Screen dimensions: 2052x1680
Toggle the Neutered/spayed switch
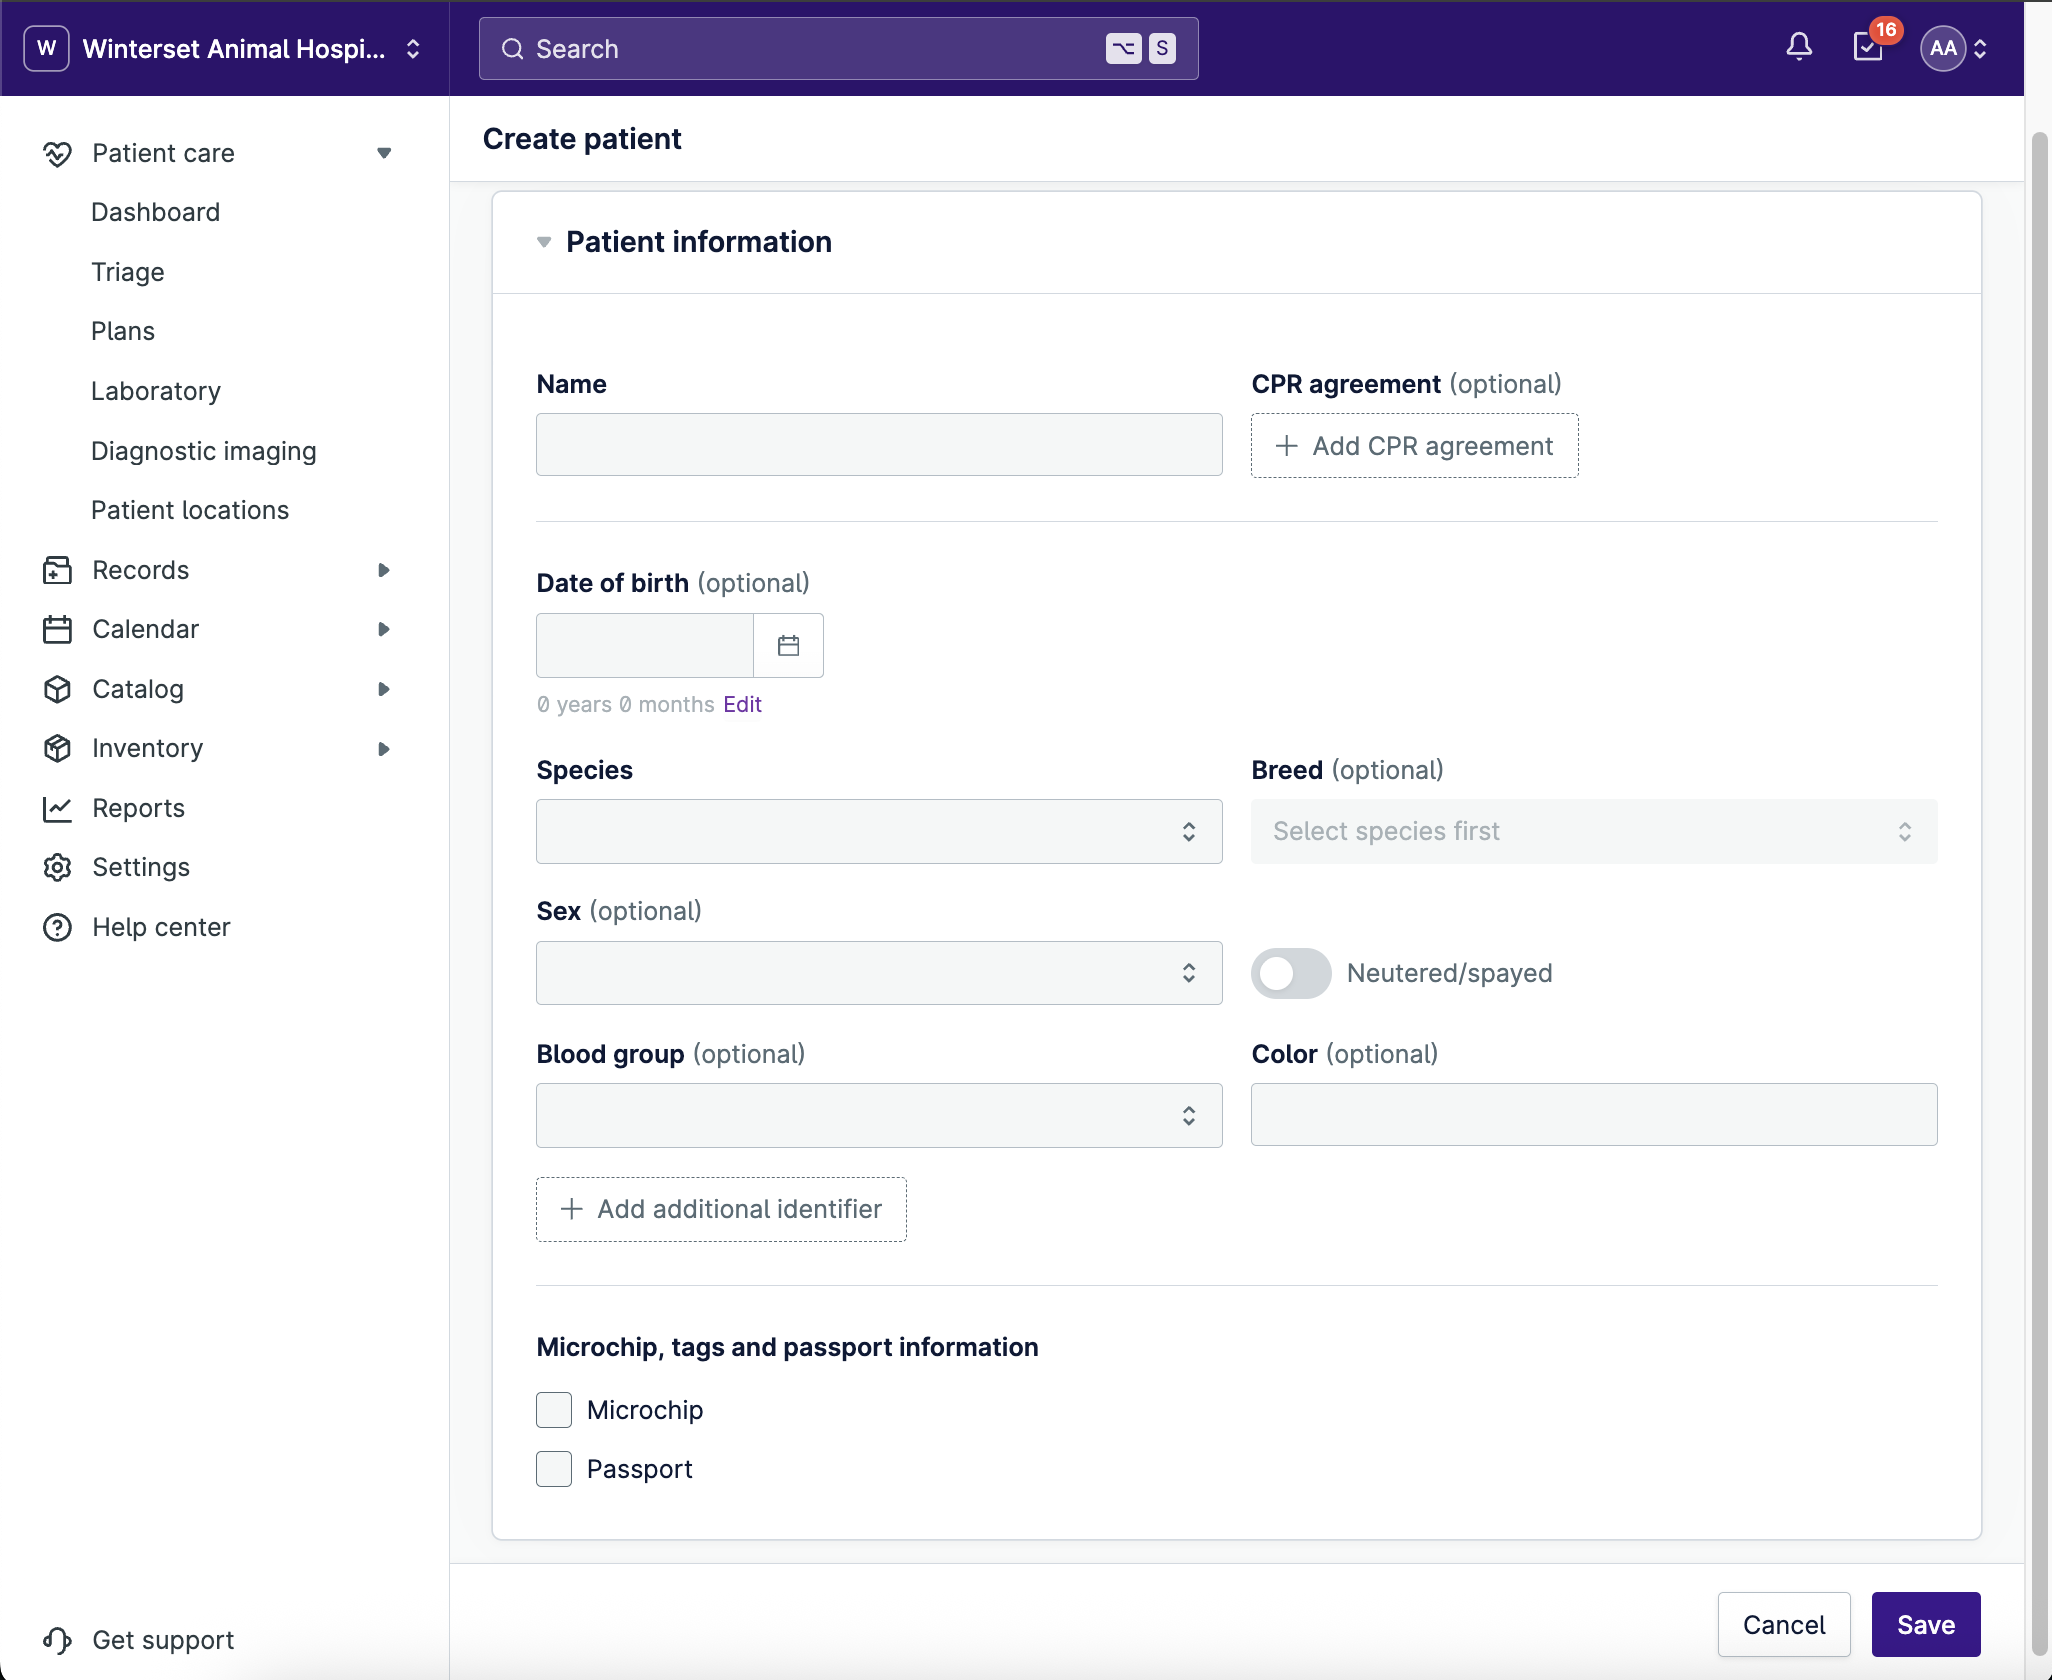coord(1290,973)
